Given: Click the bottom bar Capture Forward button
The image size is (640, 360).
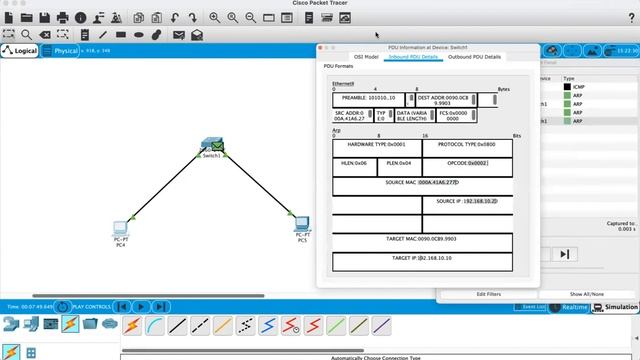Looking at the screenshot, I should [160, 307].
